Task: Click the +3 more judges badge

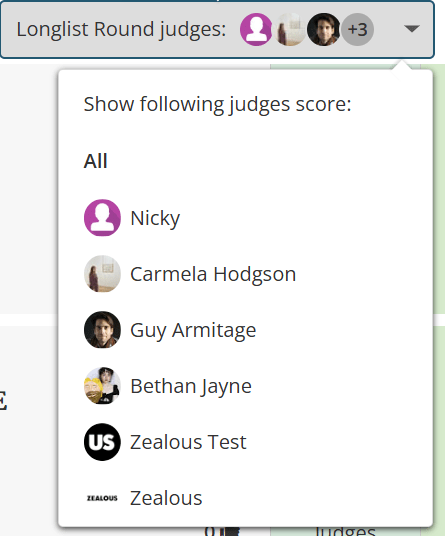Action: point(358,29)
